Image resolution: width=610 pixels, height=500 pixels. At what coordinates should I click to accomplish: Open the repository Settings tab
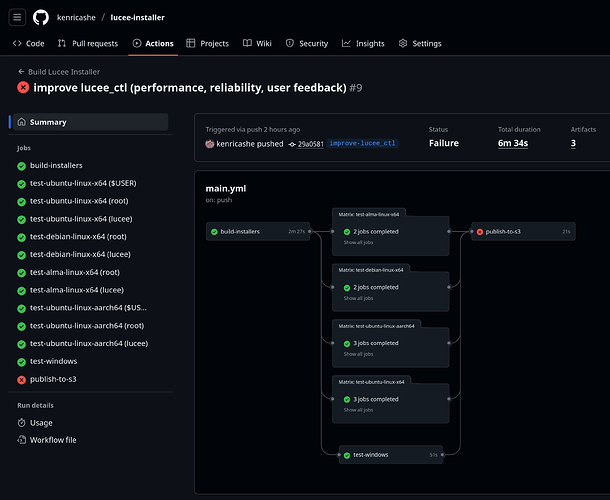[420, 44]
